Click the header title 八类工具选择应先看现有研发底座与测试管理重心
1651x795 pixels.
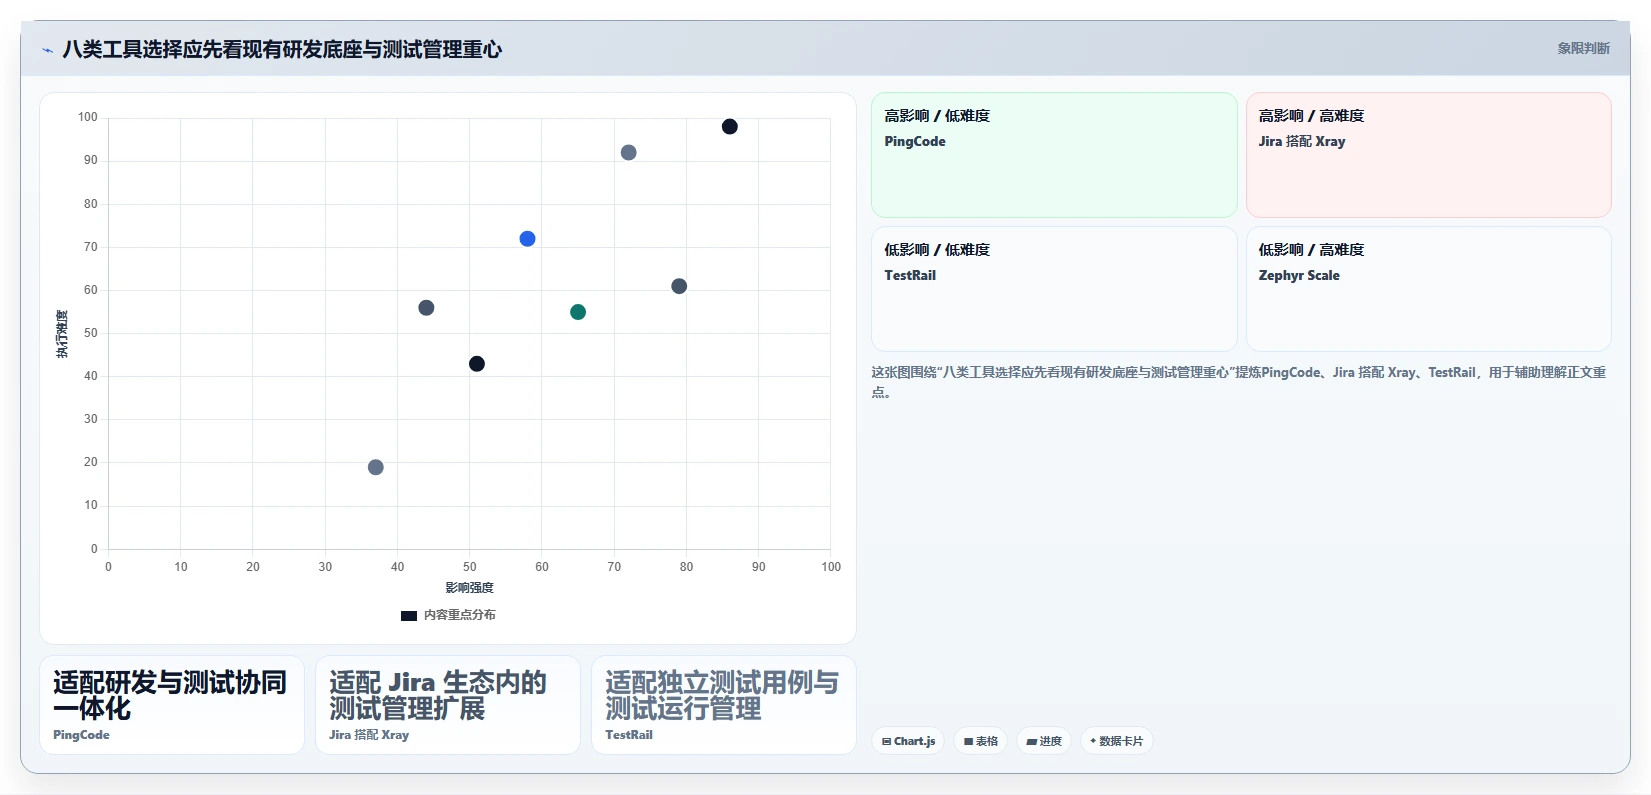tap(282, 49)
